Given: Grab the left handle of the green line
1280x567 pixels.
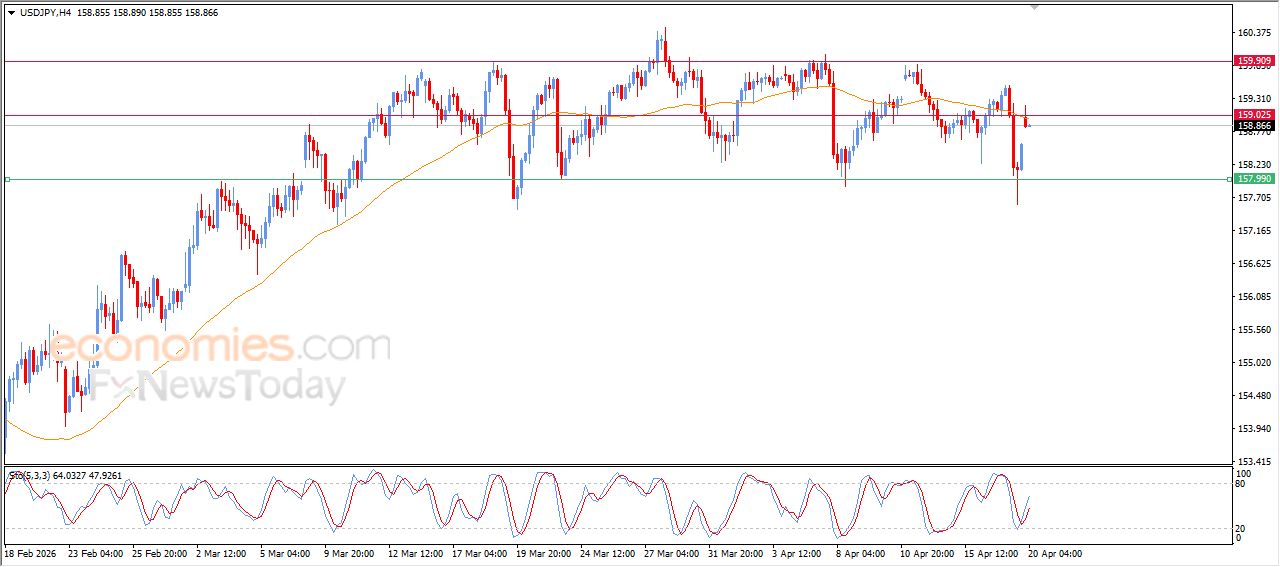Looking at the screenshot, I should tap(7, 180).
